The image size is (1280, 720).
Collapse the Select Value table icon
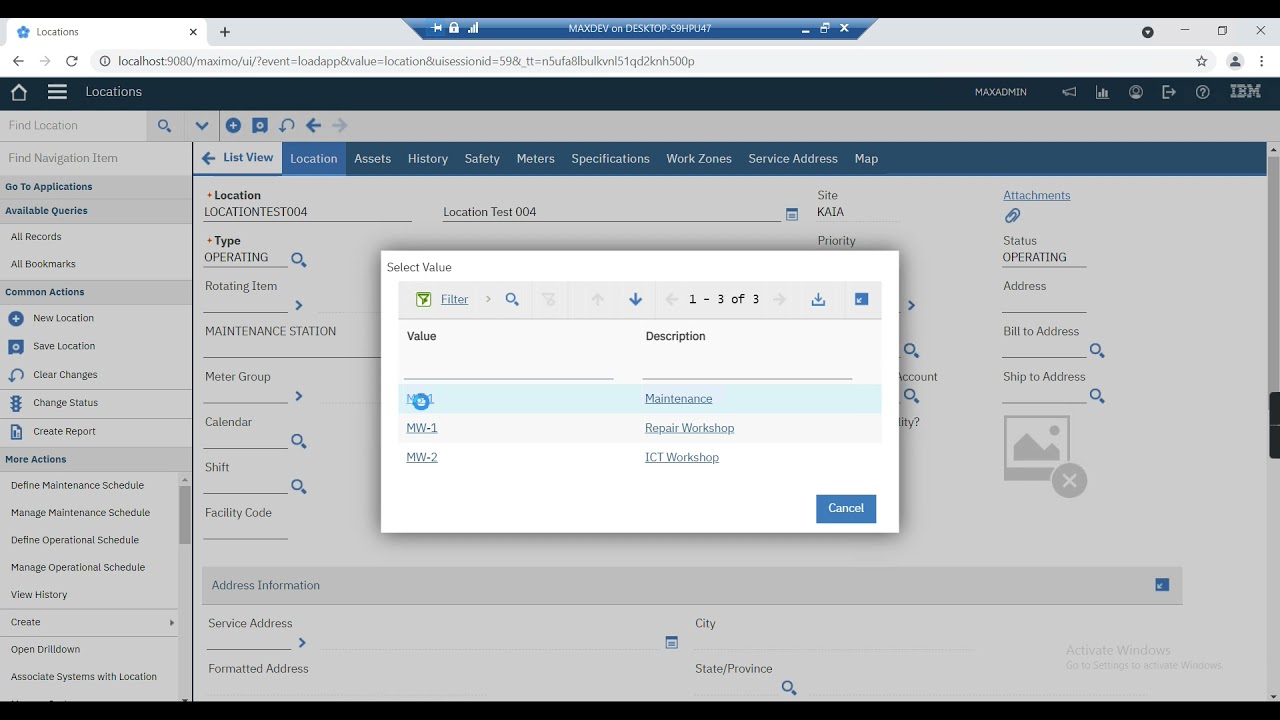tap(861, 299)
